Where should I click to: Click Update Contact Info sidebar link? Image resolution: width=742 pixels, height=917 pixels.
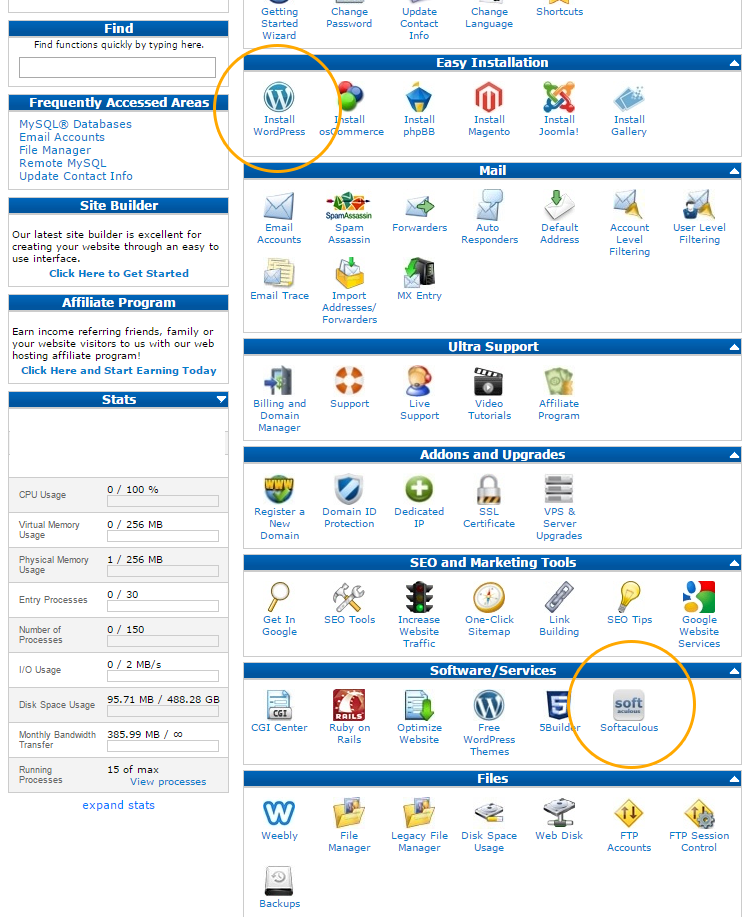(x=76, y=176)
